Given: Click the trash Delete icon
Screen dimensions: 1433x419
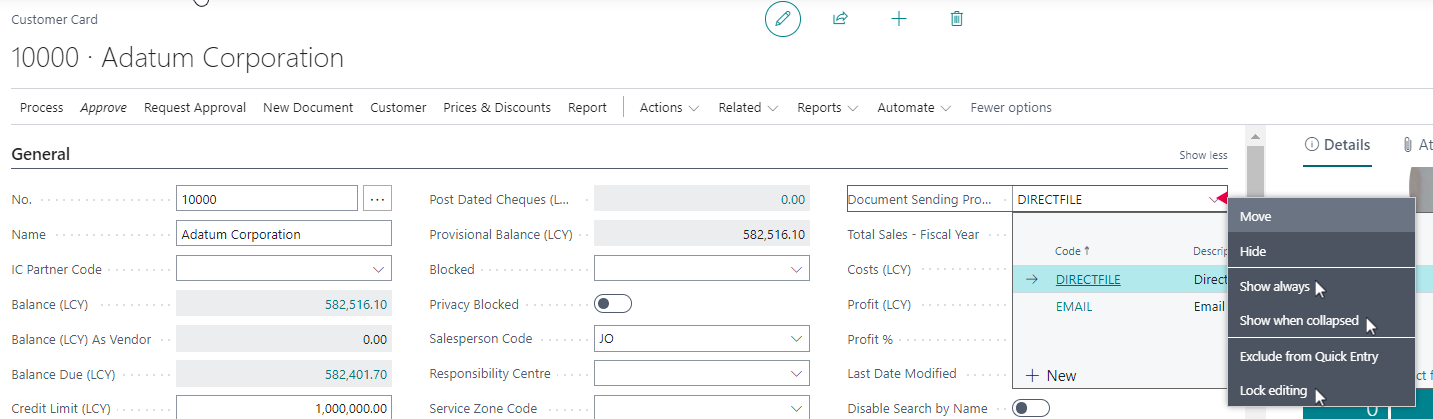Looking at the screenshot, I should pyautogui.click(x=956, y=19).
